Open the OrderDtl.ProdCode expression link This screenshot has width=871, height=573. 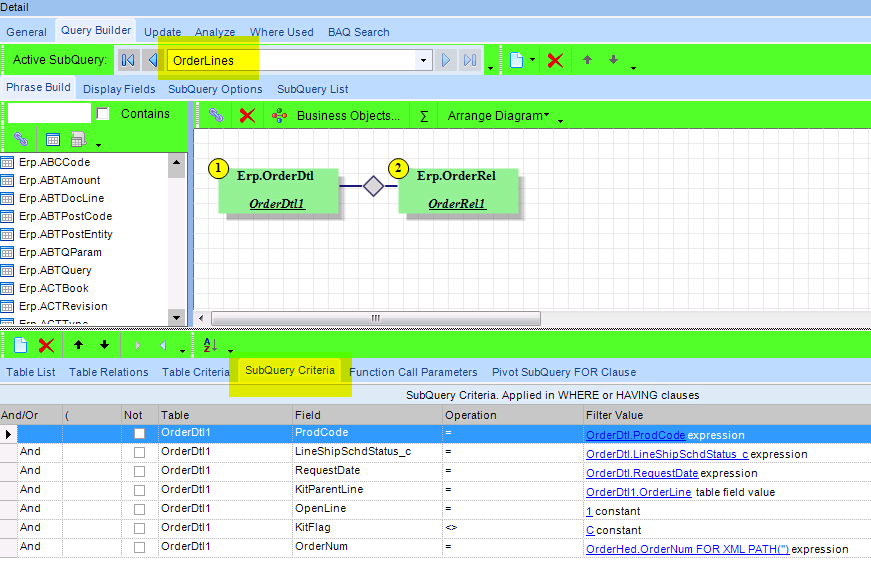[x=635, y=435]
